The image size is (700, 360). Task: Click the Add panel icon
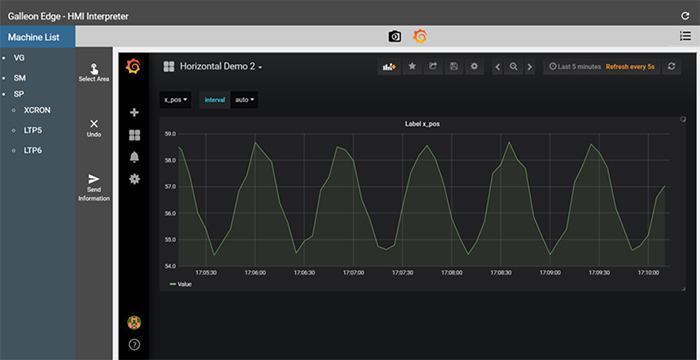[389, 67]
